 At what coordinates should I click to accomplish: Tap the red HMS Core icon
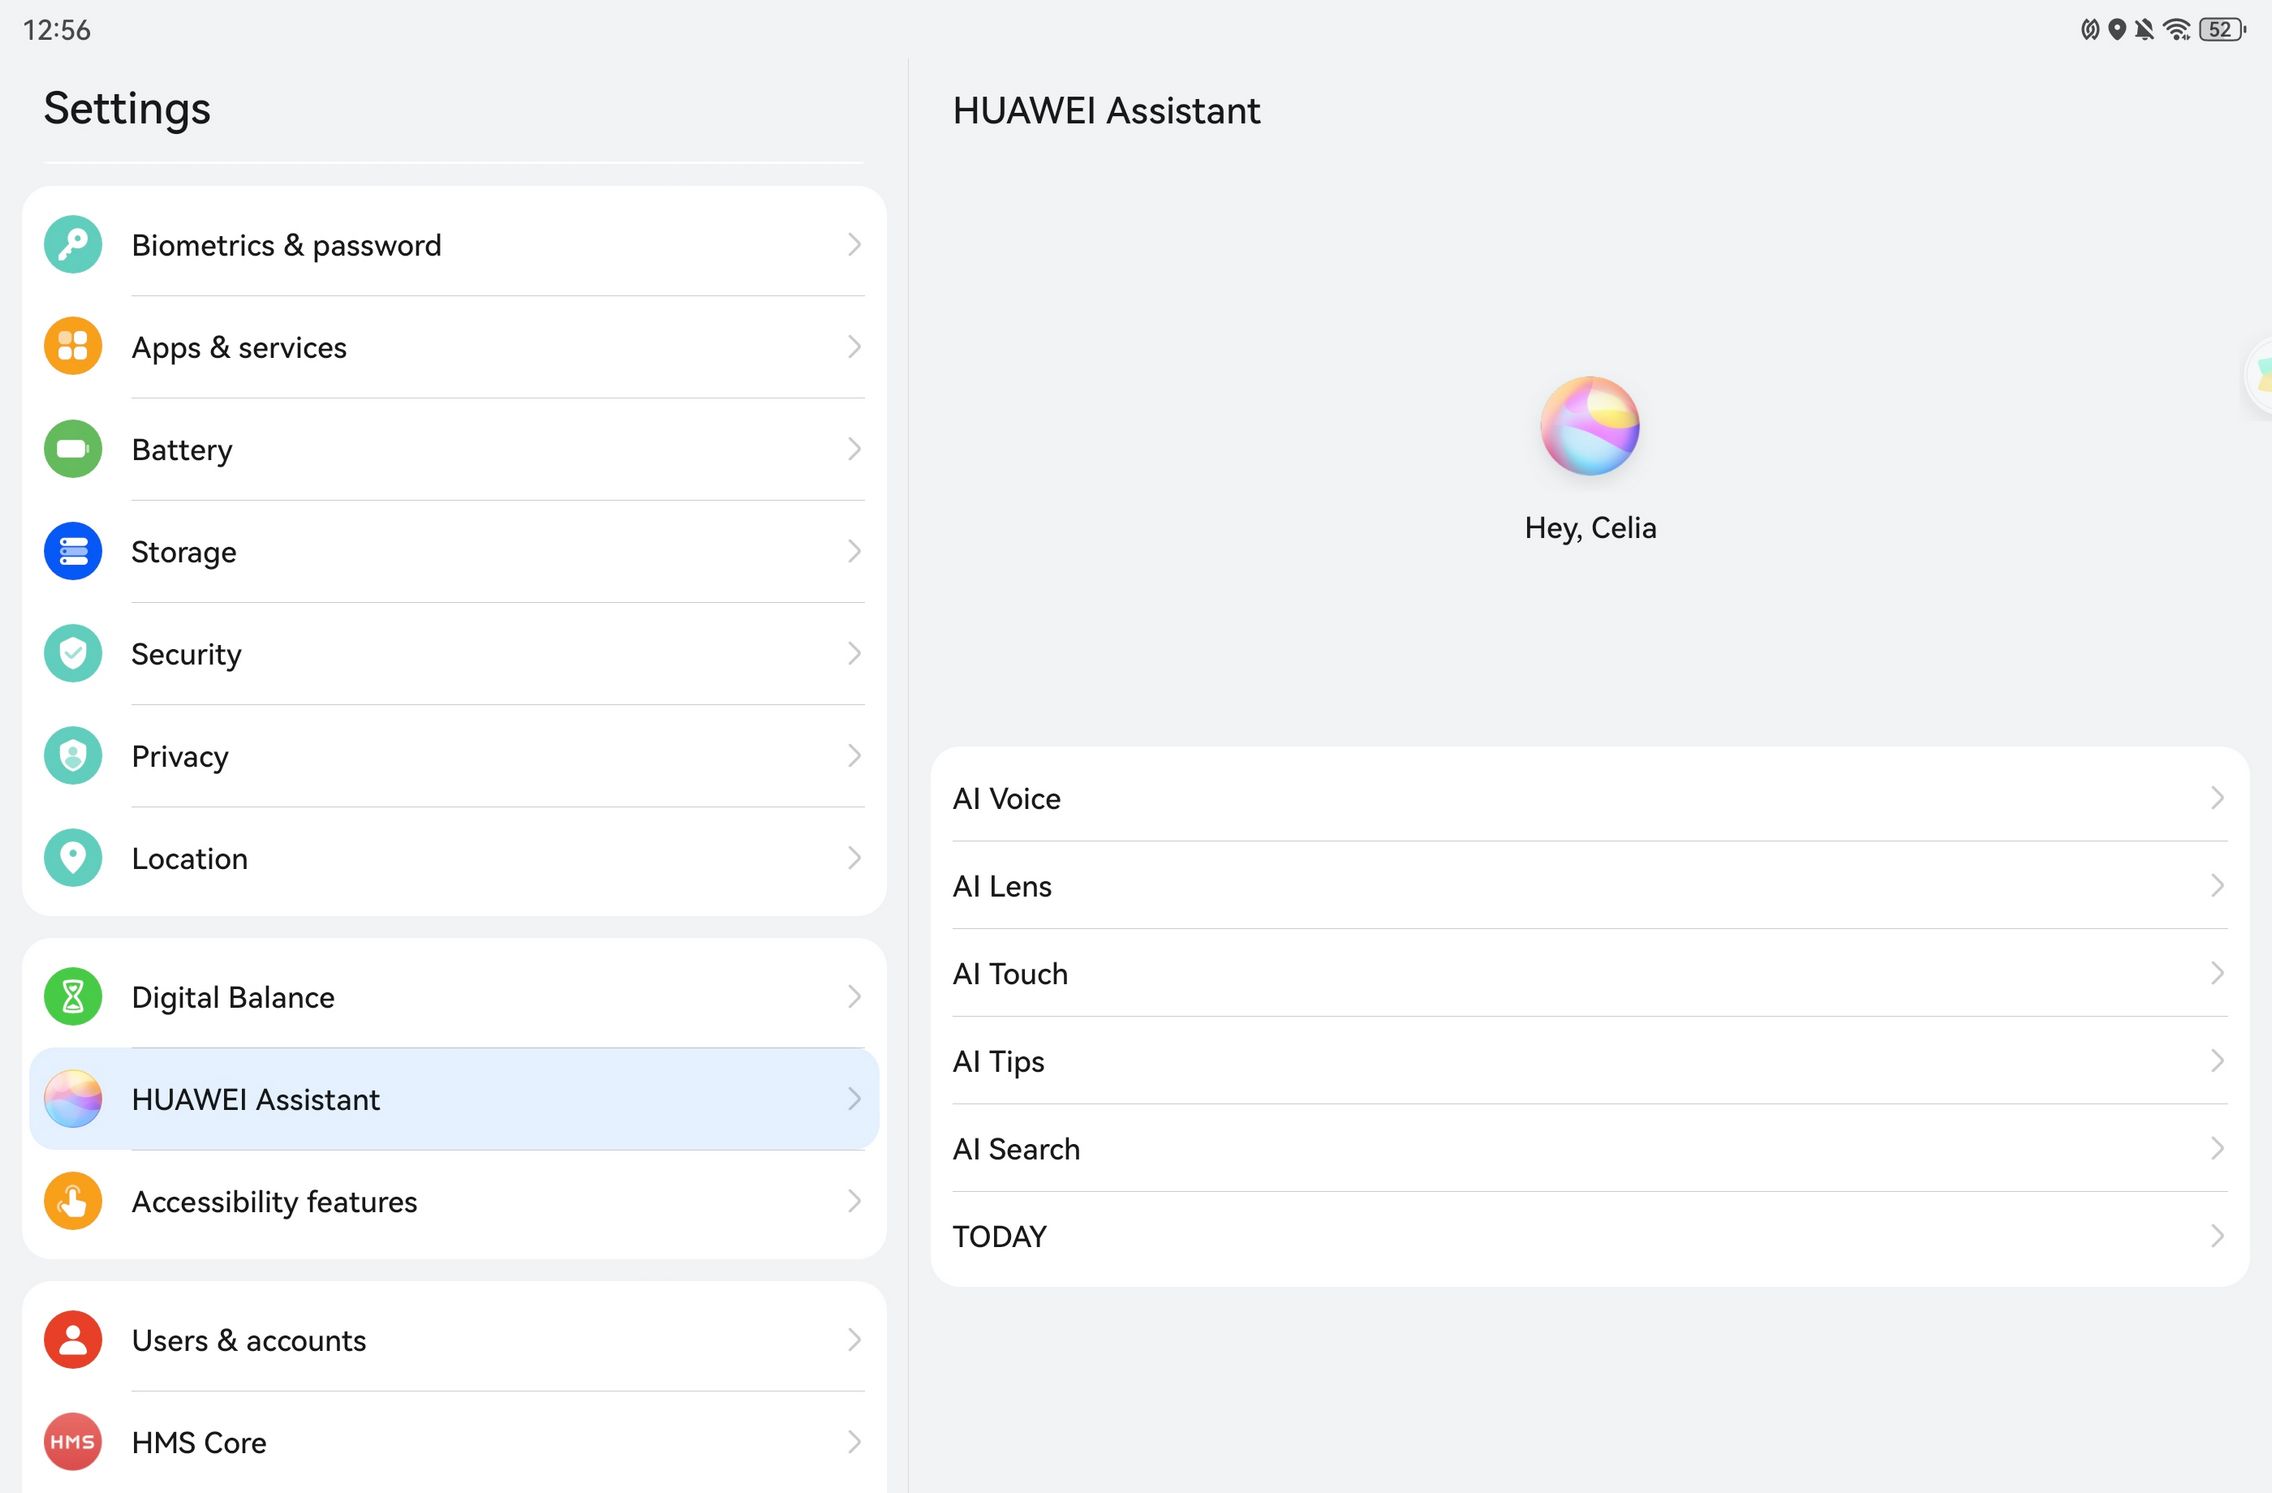tap(73, 1442)
